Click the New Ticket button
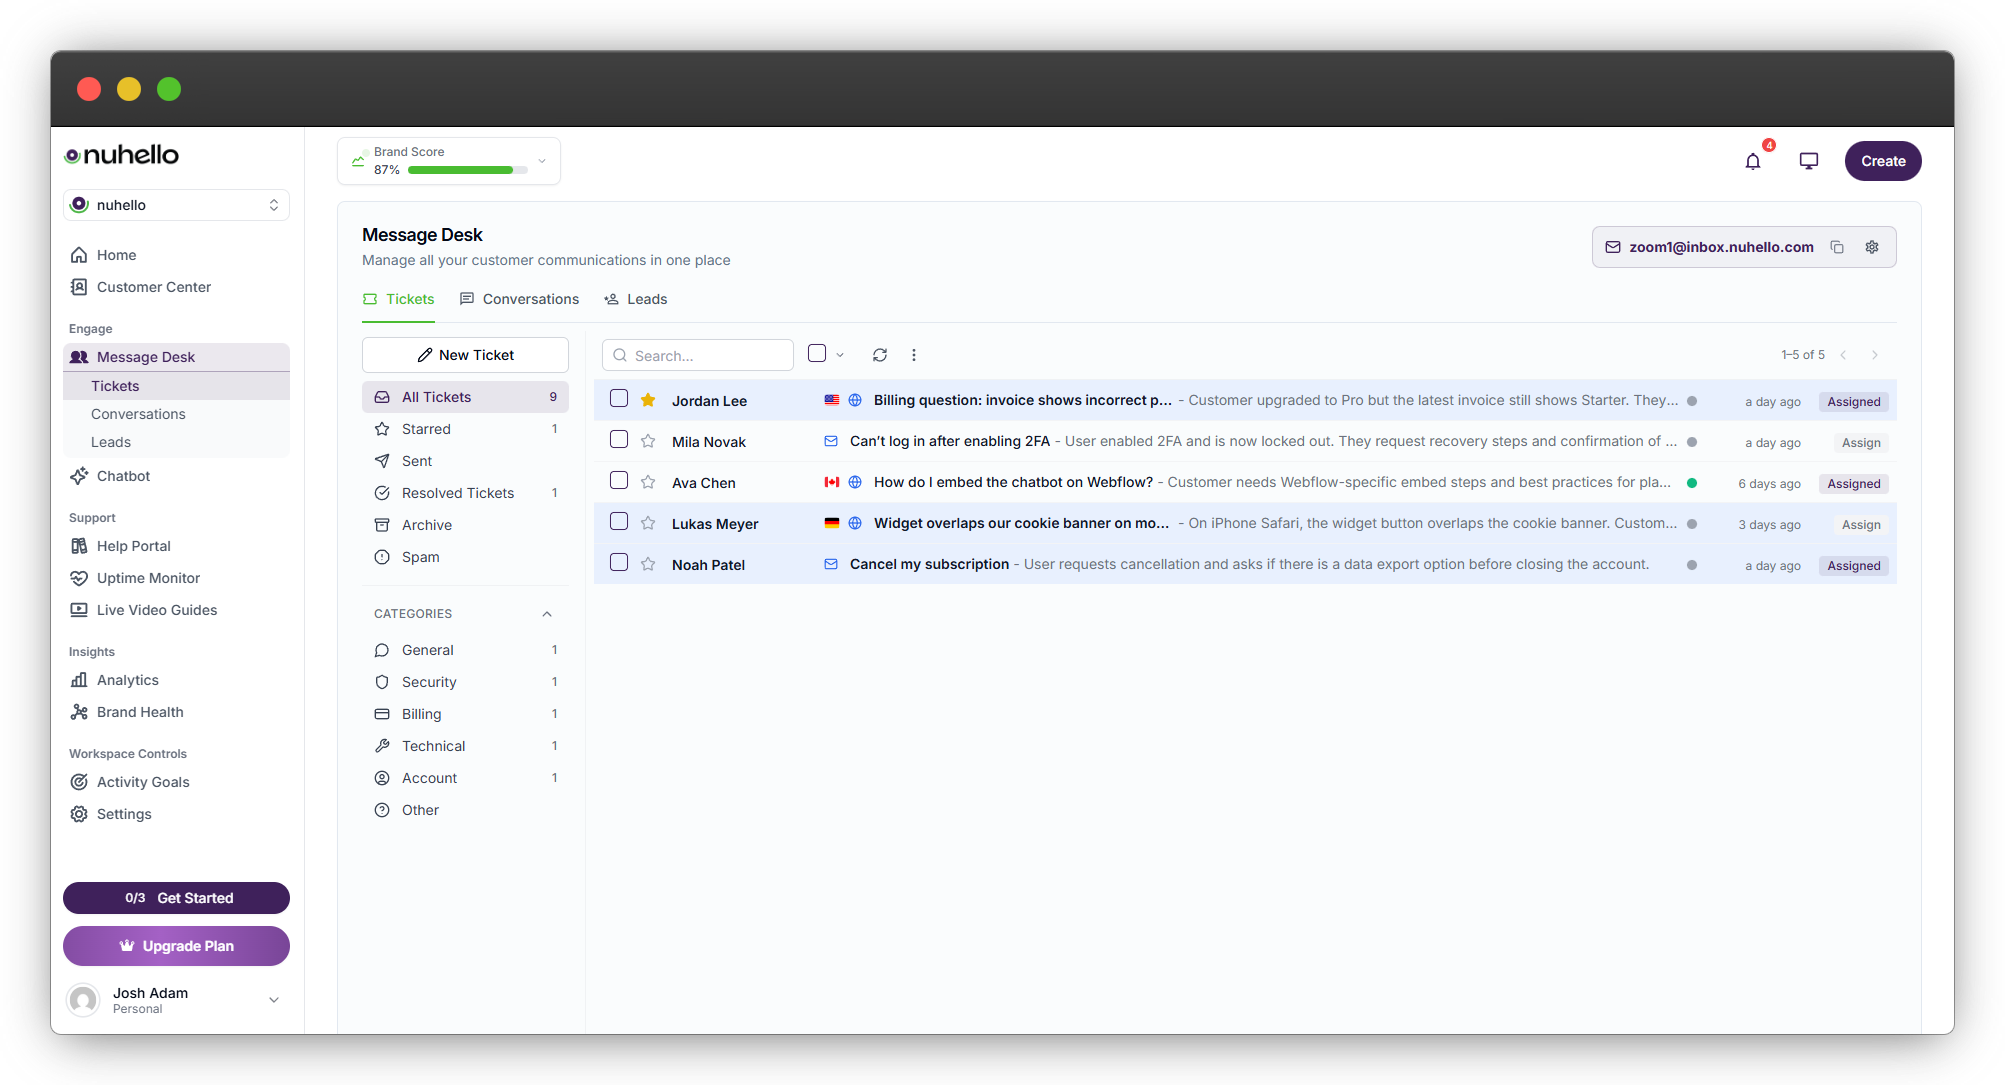The image size is (2005, 1085). [x=465, y=355]
